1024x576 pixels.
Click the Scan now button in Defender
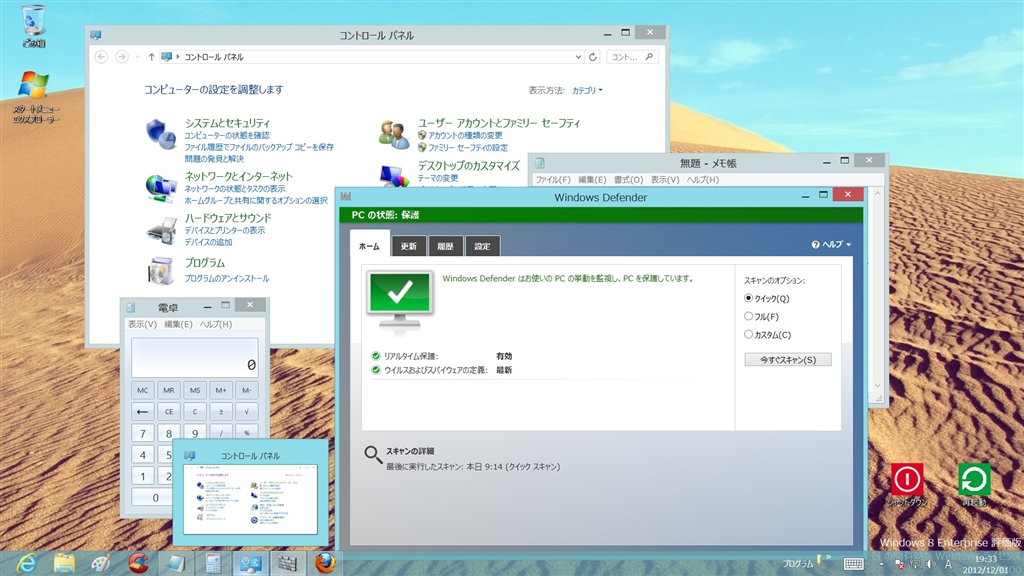[x=788, y=360]
